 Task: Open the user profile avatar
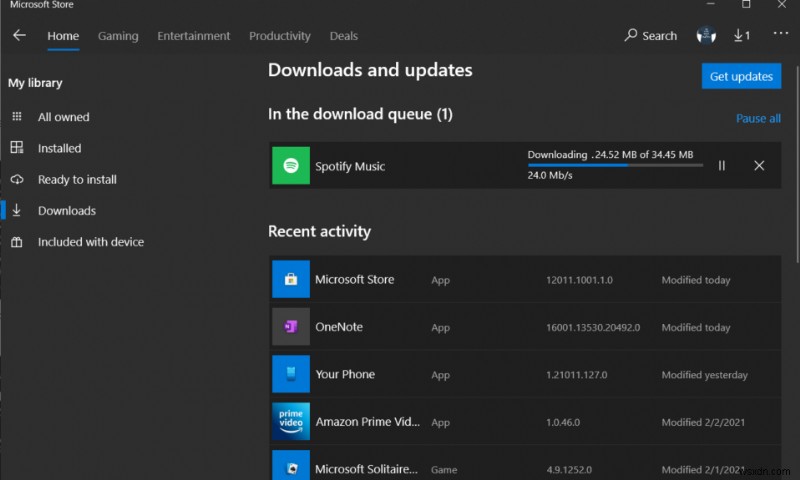pos(706,35)
